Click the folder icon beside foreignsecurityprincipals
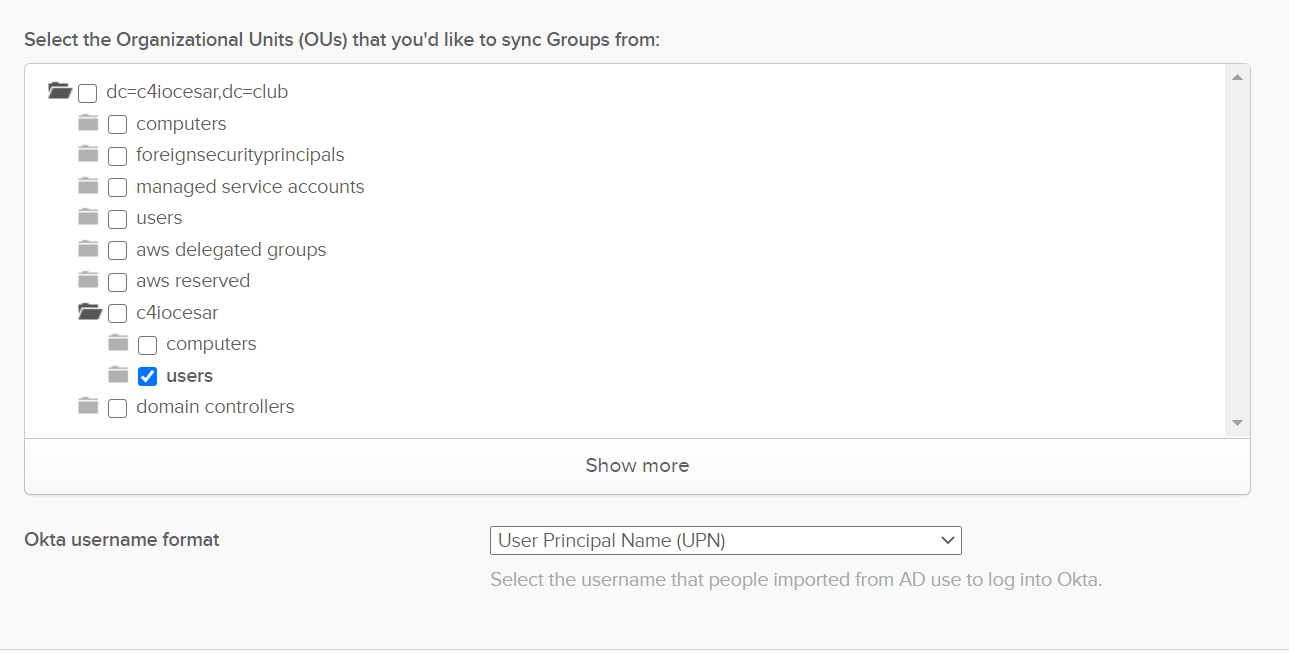Image resolution: width=1289 pixels, height=654 pixels. click(x=89, y=155)
